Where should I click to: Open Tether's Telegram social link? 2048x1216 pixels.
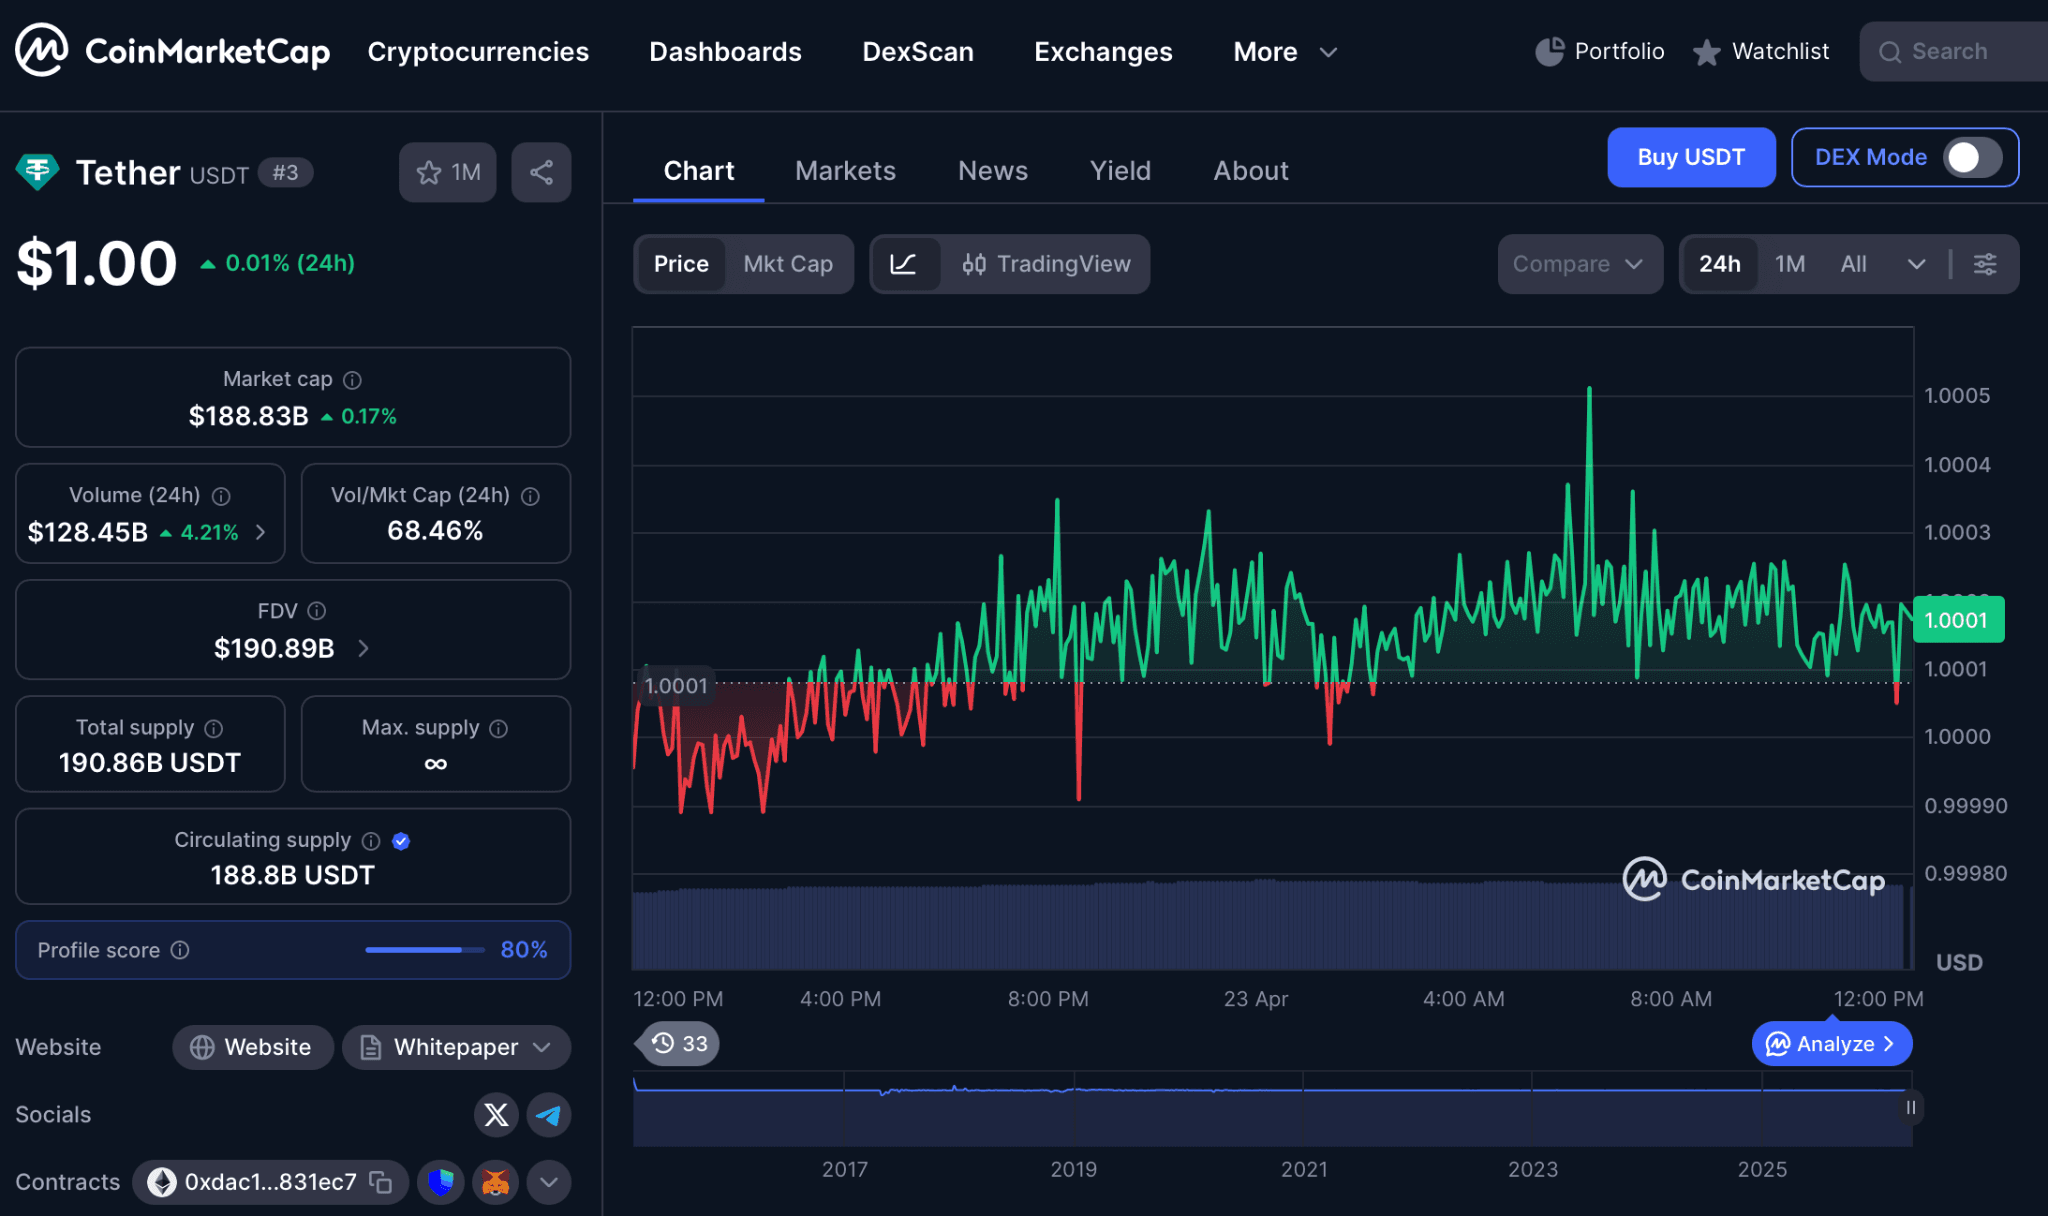(548, 1114)
